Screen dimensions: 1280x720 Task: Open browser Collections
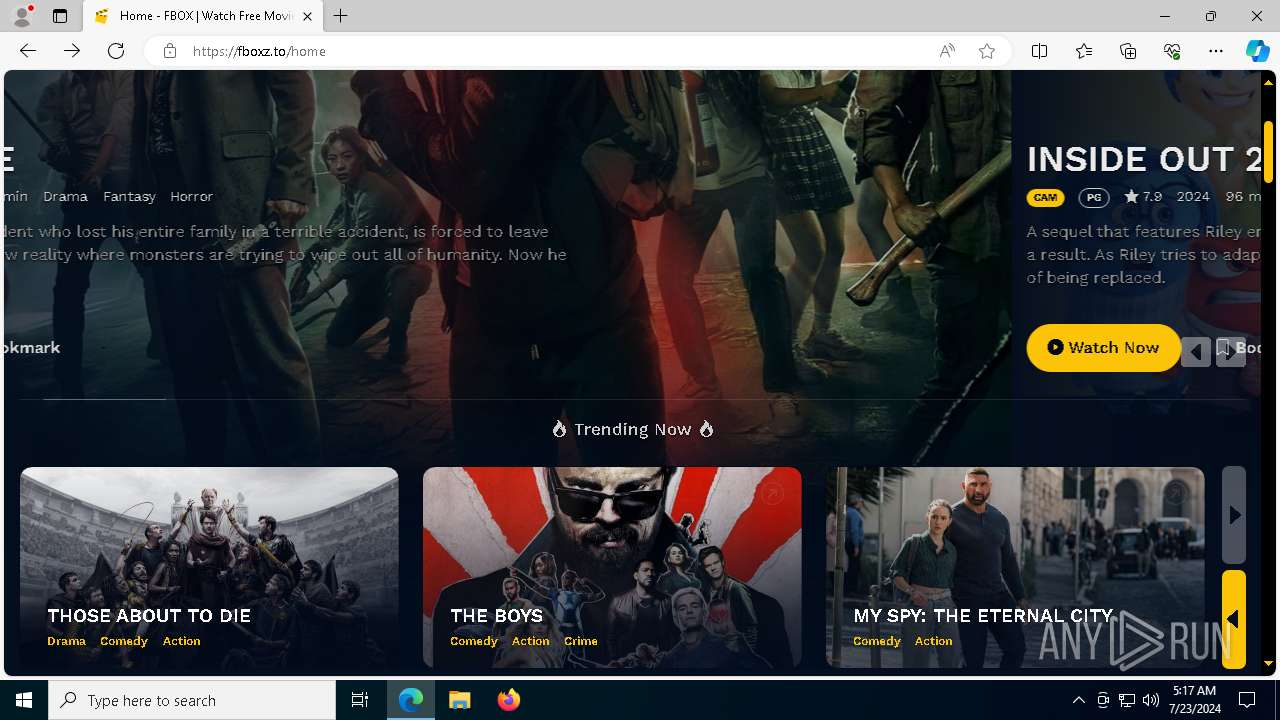[x=1128, y=51]
